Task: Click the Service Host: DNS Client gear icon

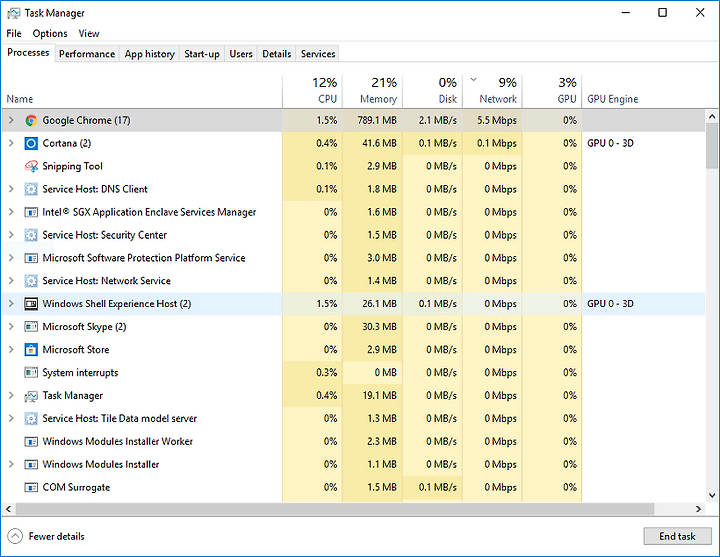Action: click(x=31, y=189)
